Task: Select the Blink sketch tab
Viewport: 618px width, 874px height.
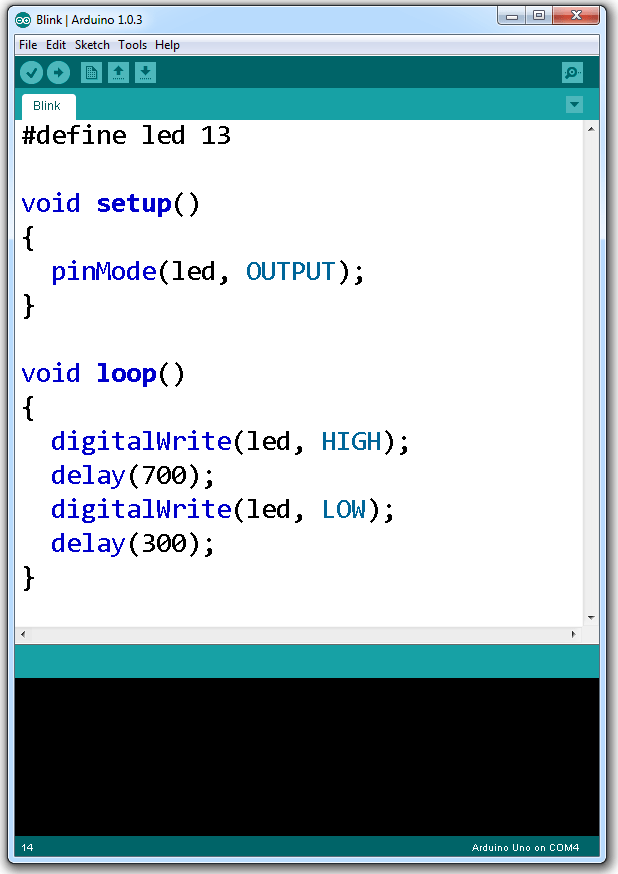Action: 47,106
